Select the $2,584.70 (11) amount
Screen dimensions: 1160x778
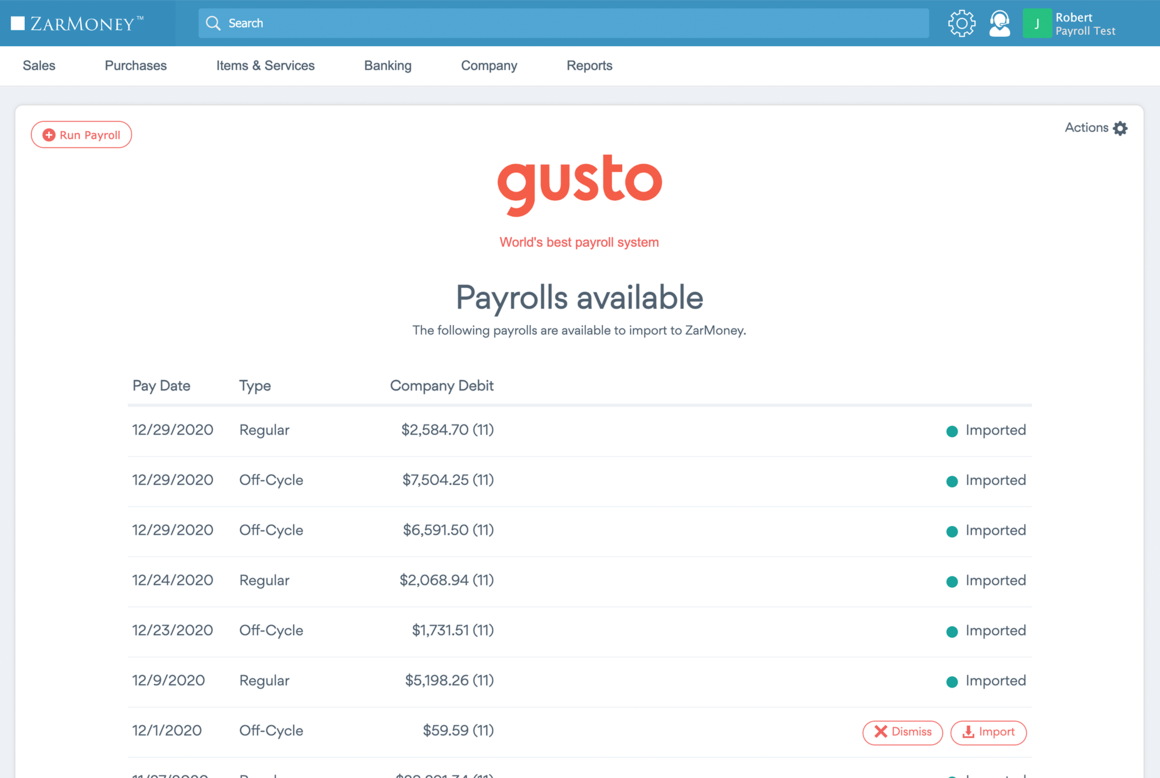pos(448,430)
